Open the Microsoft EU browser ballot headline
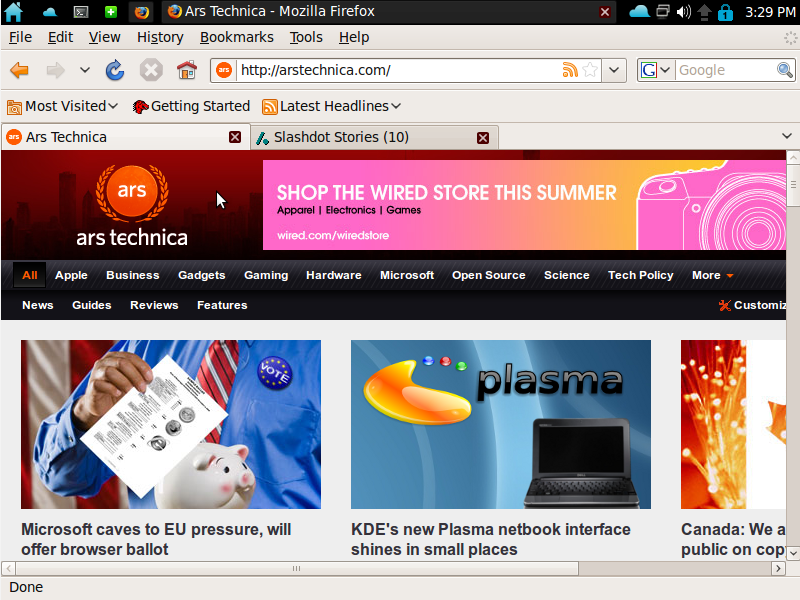The height and width of the screenshot is (600, 800). (156, 539)
